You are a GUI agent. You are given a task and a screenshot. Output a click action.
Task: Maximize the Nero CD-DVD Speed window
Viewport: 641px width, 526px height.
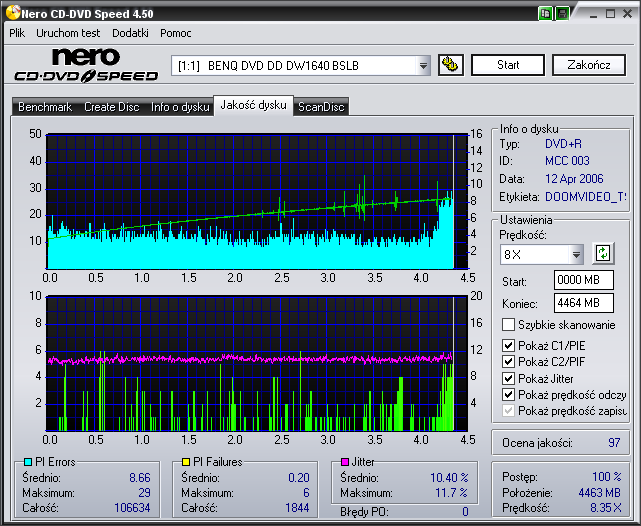(x=610, y=14)
